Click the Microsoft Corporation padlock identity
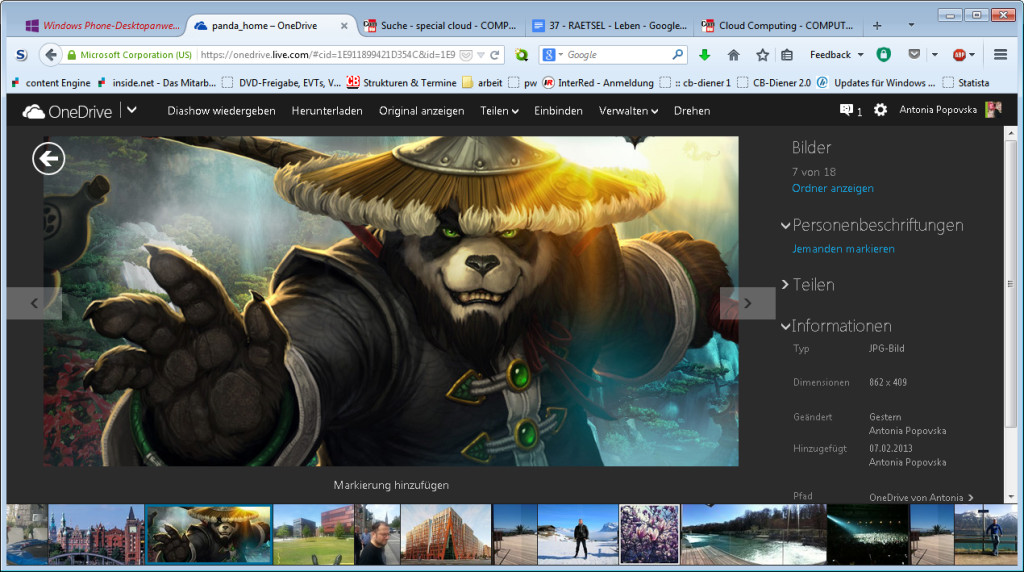 point(129,55)
